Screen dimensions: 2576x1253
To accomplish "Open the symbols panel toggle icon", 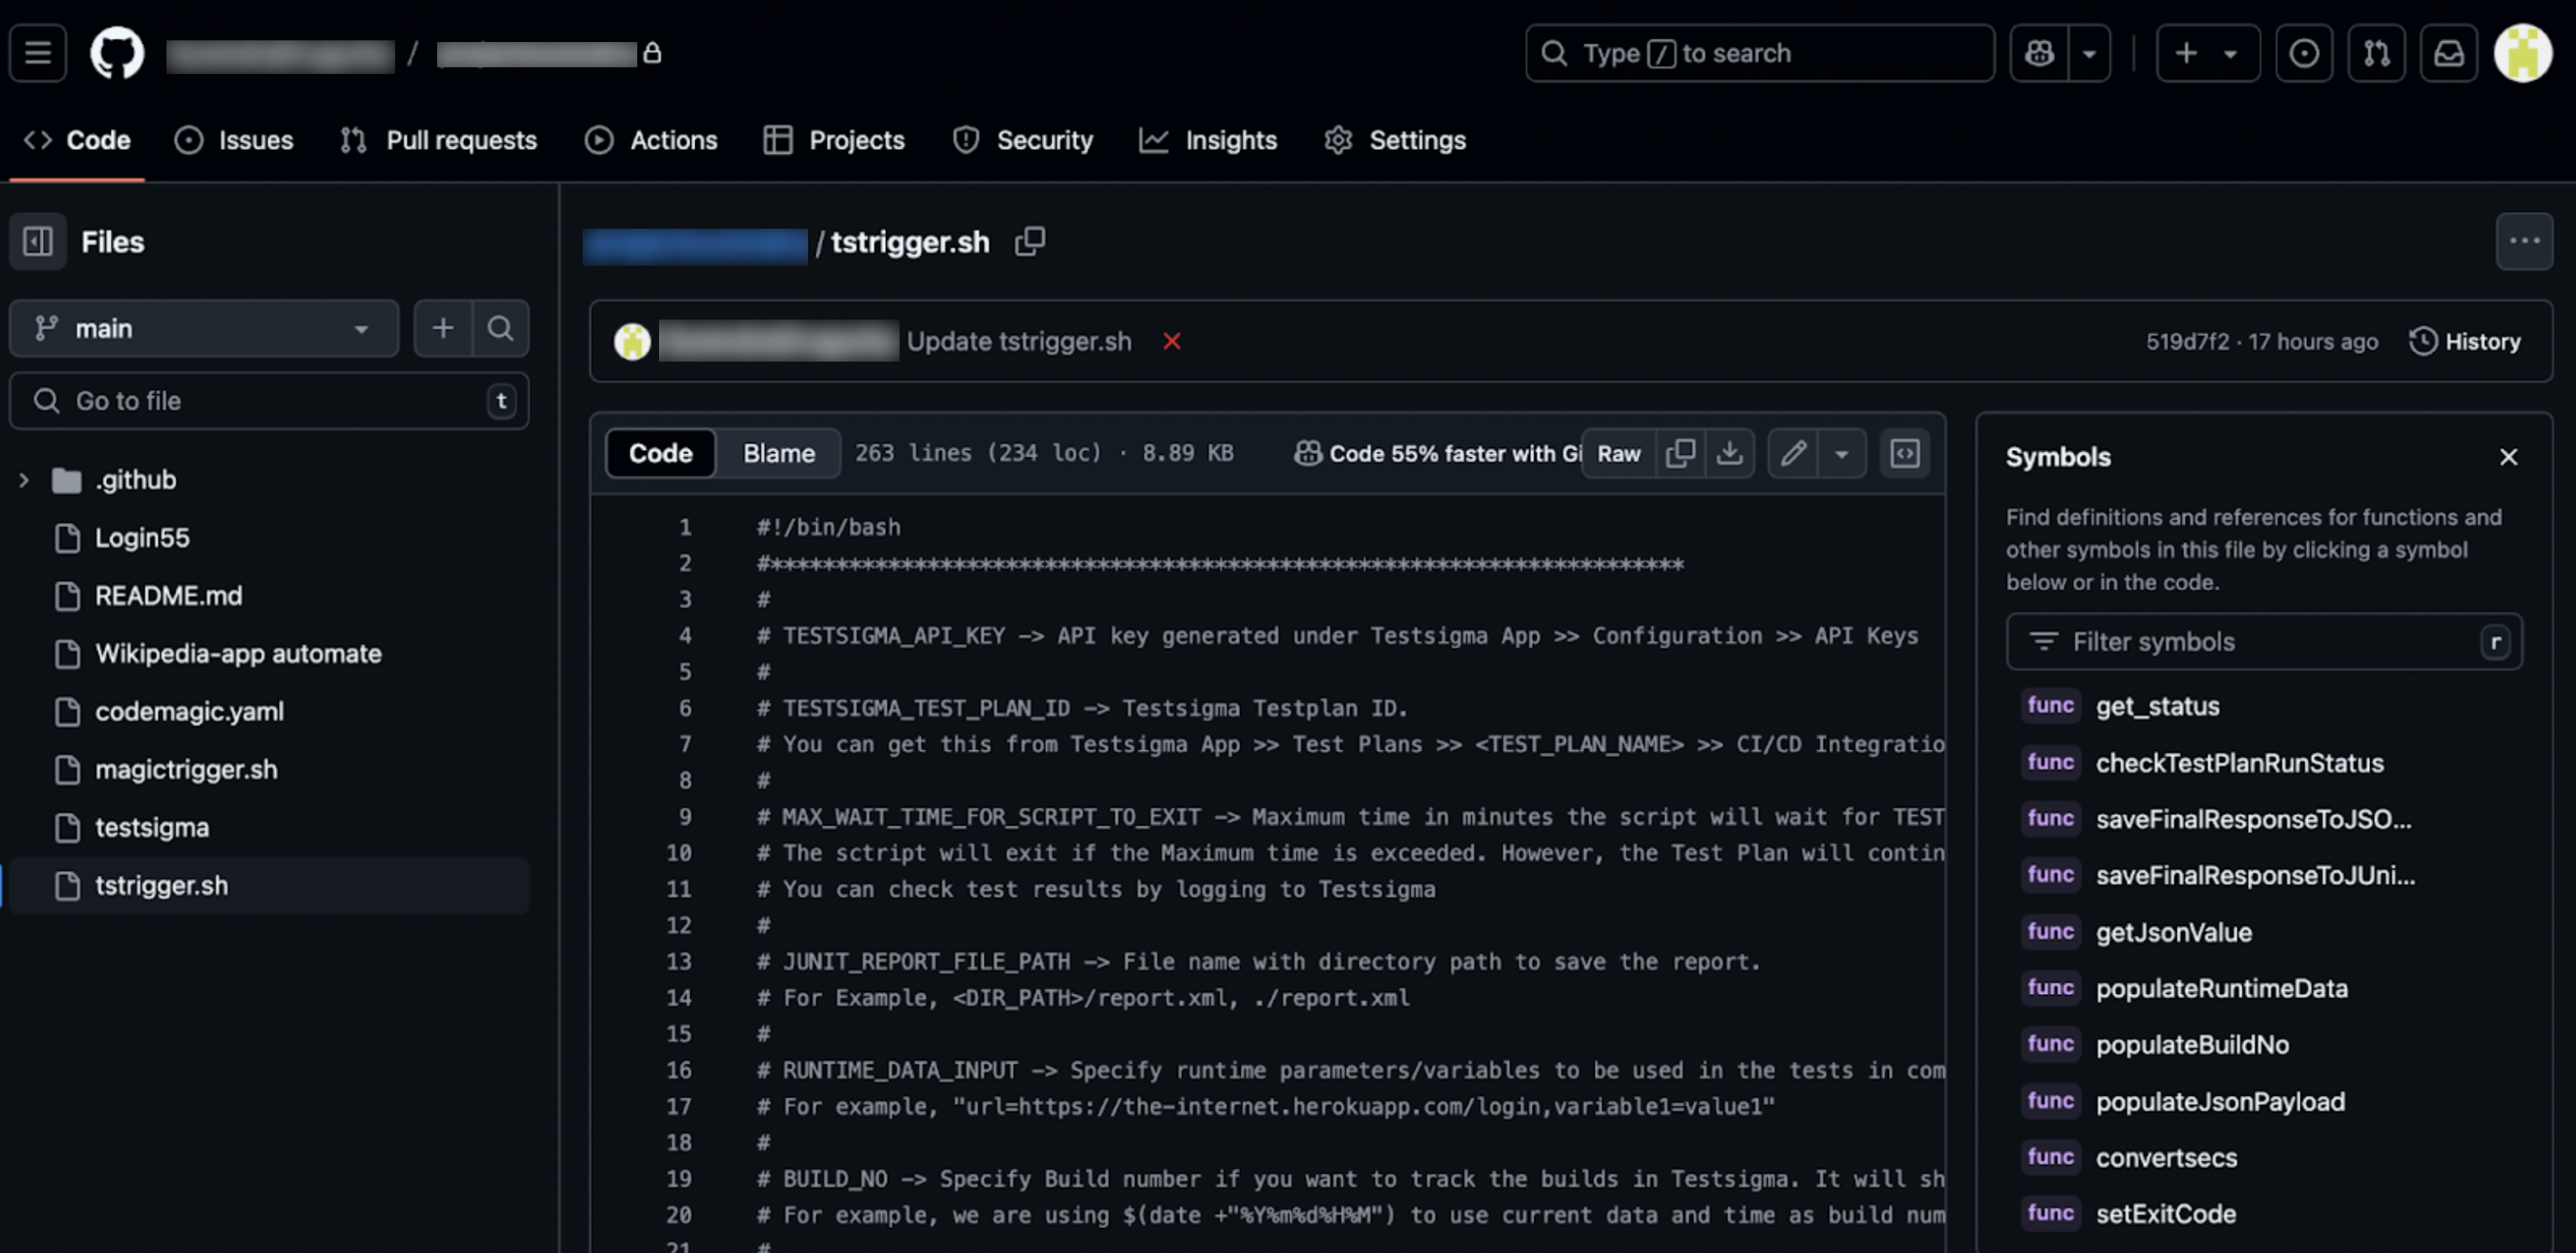I will [x=1904, y=454].
